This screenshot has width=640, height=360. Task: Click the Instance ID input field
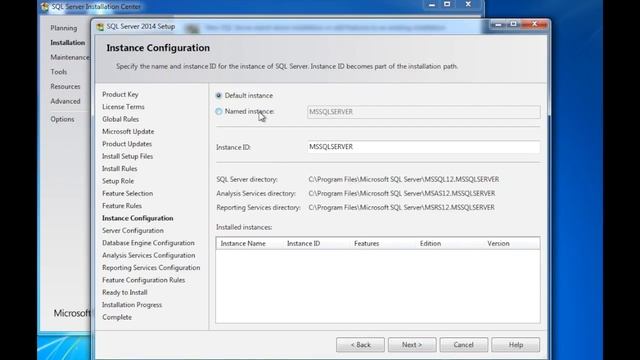(x=424, y=147)
